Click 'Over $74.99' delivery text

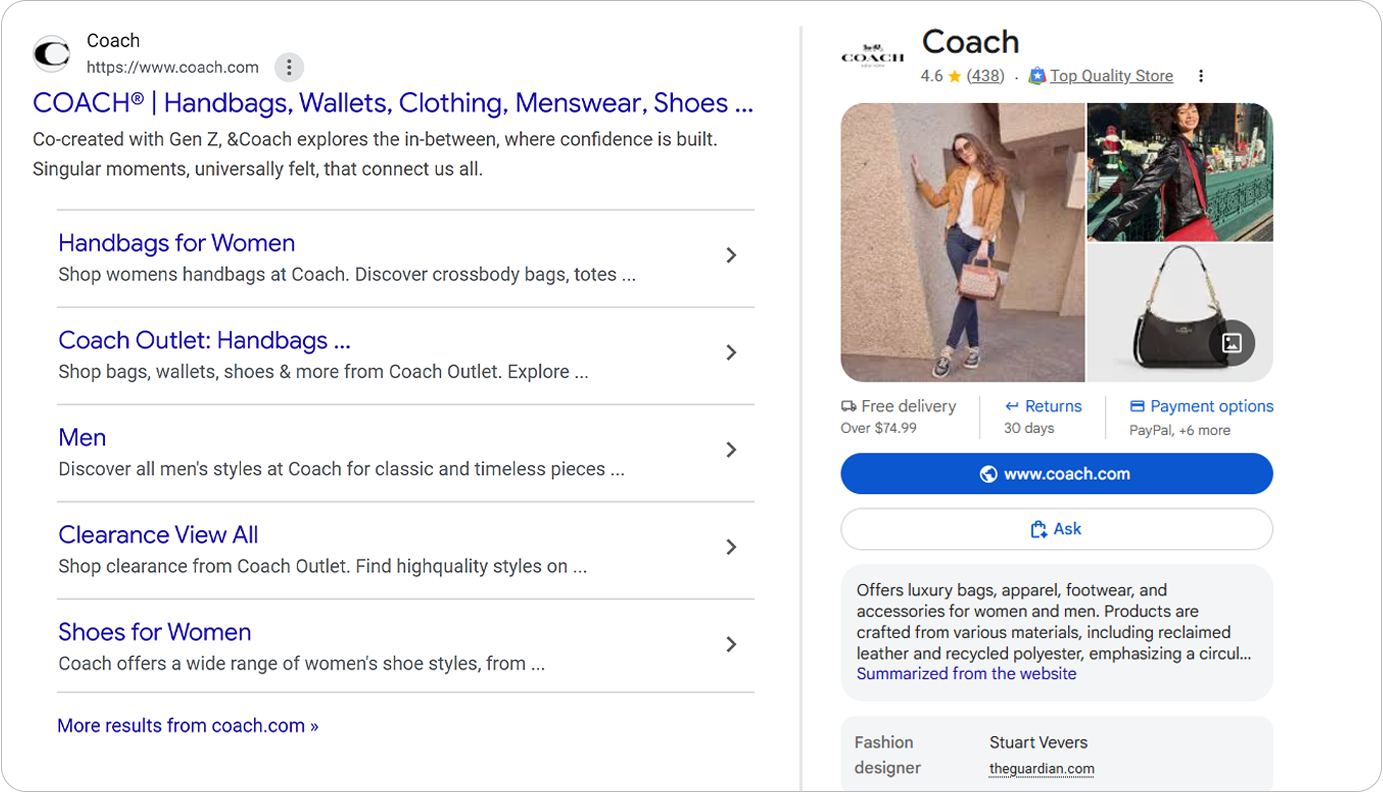[x=879, y=428]
